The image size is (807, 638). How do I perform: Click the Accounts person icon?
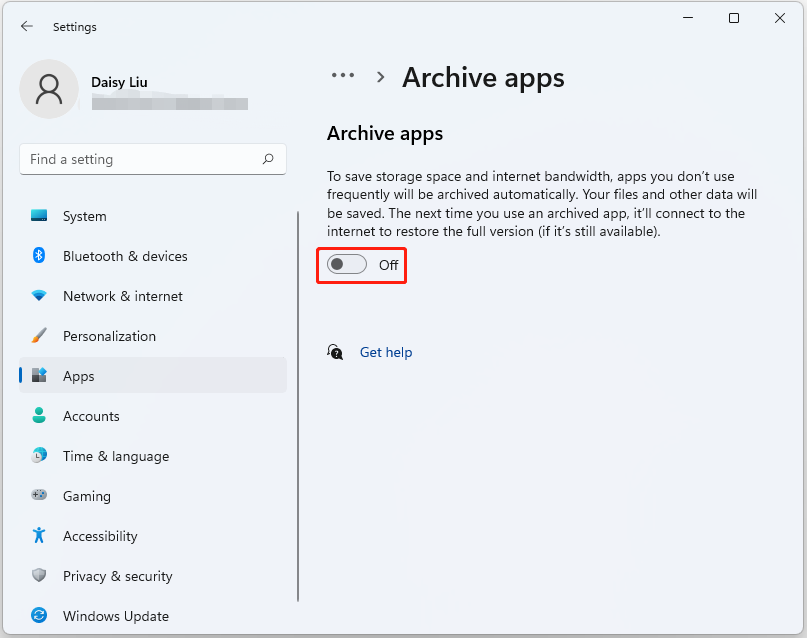(39, 416)
